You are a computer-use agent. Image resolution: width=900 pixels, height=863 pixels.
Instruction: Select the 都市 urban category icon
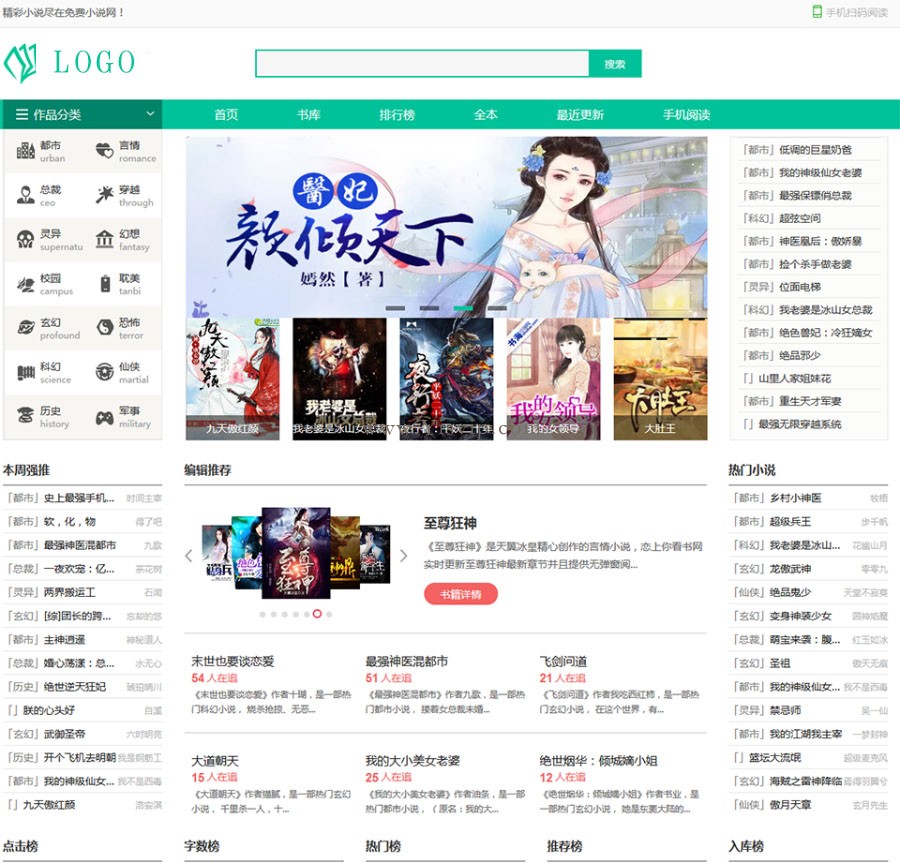tap(27, 150)
